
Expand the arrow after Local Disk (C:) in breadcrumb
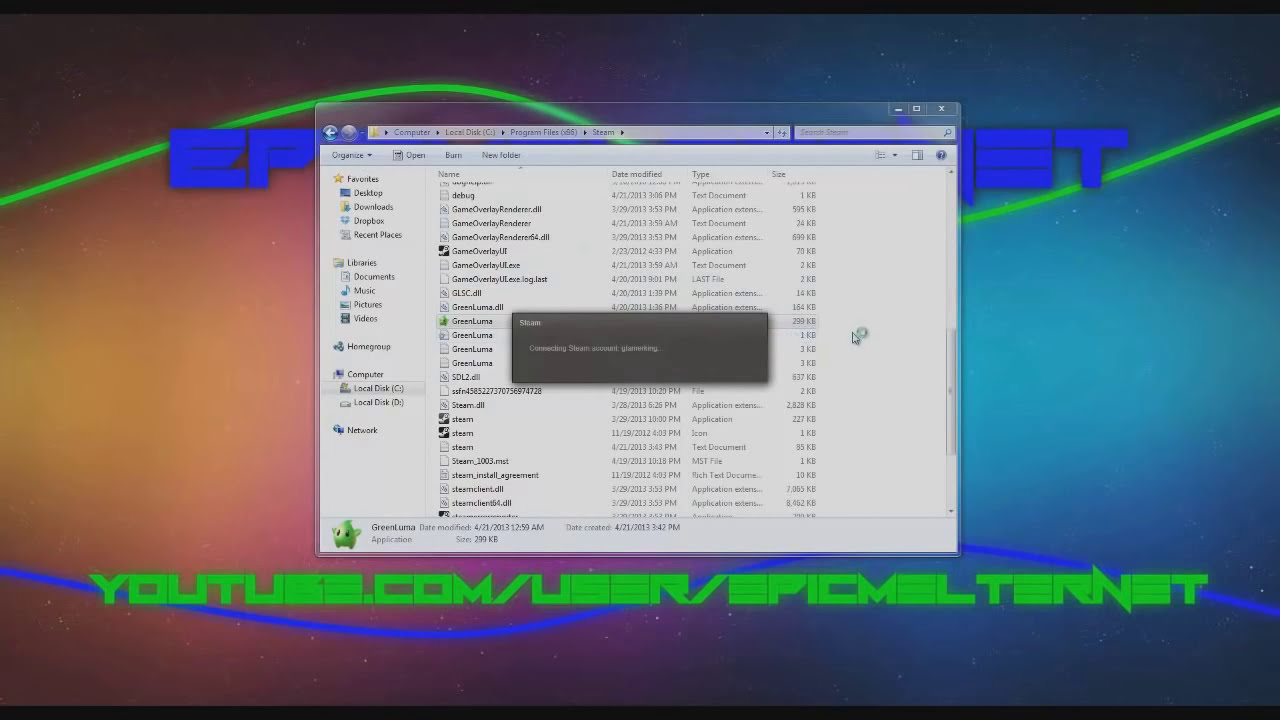pos(502,132)
